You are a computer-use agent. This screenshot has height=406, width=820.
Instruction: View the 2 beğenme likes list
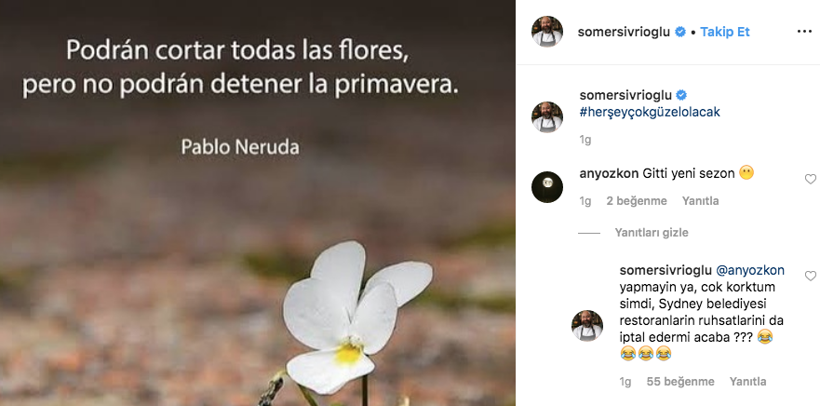[x=636, y=201]
